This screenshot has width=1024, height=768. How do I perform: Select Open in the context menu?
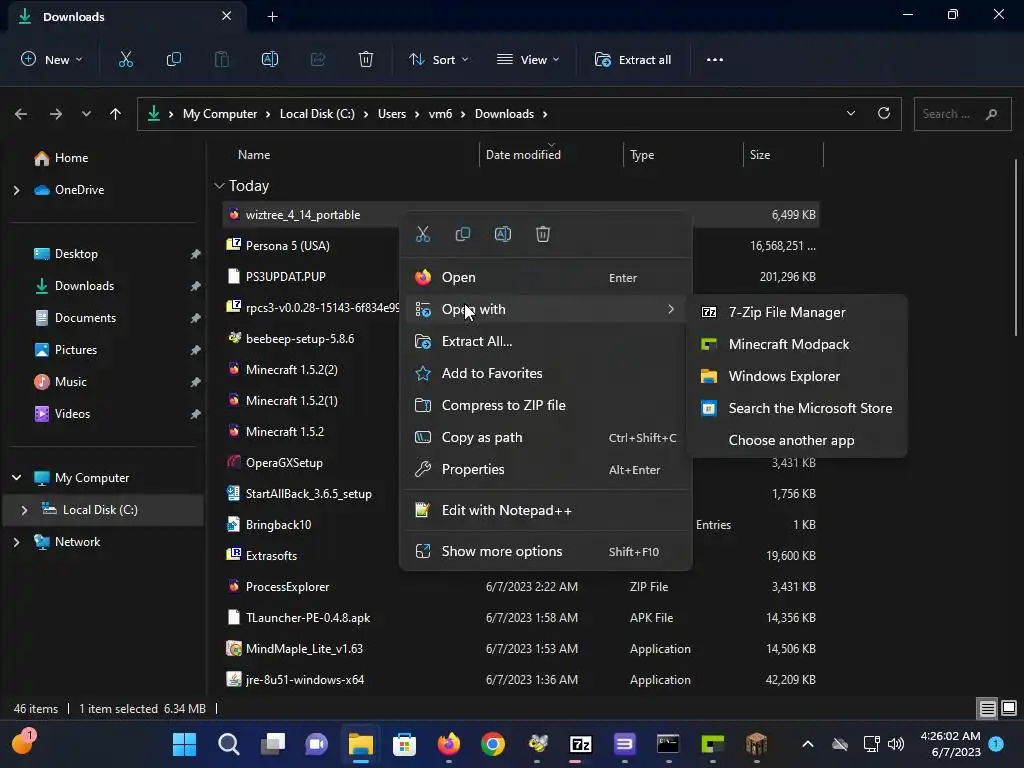(547, 277)
